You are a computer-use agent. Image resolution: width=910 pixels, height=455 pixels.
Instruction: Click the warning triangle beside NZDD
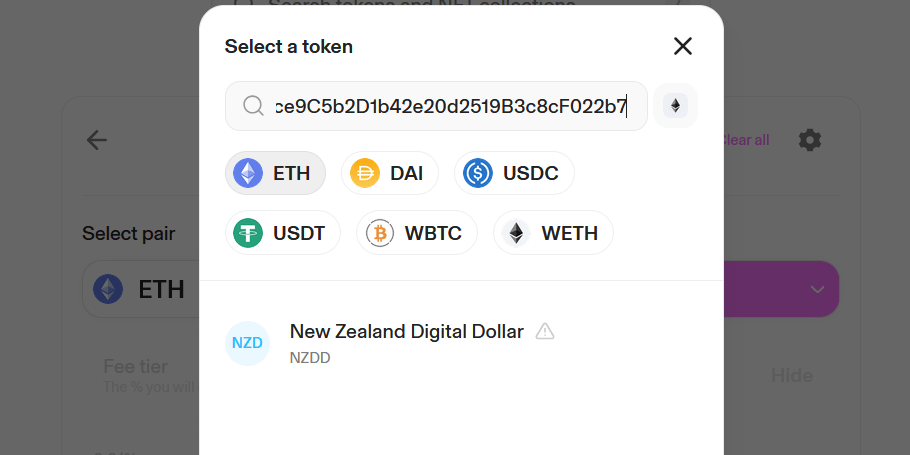[x=545, y=331]
